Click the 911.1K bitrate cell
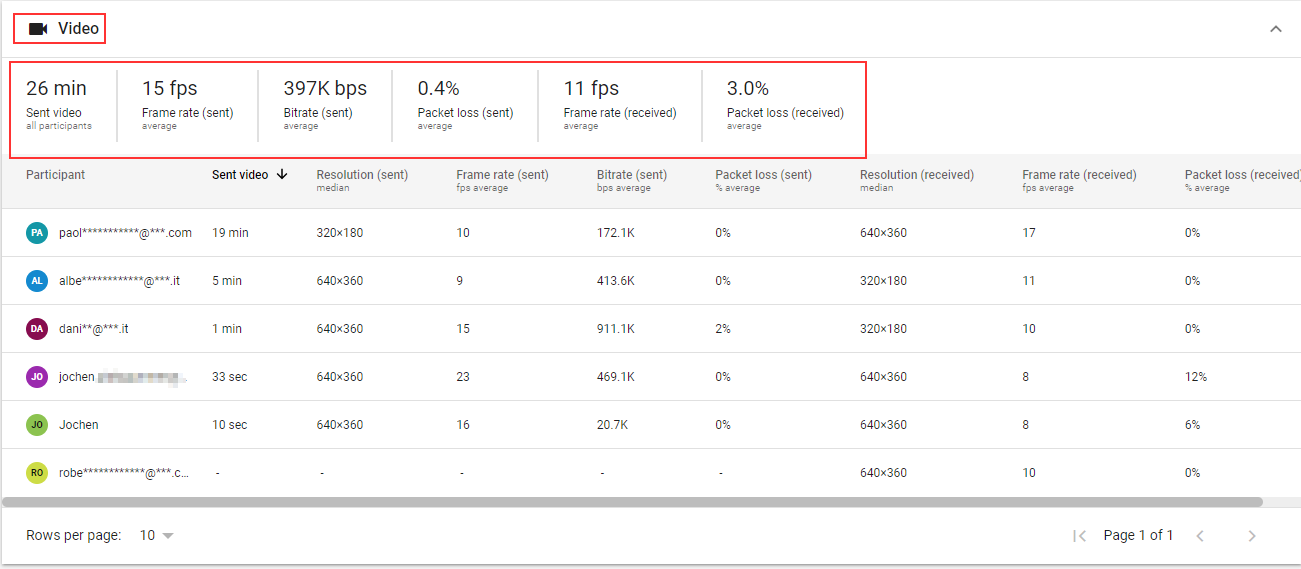The width and height of the screenshot is (1301, 569). [x=616, y=329]
